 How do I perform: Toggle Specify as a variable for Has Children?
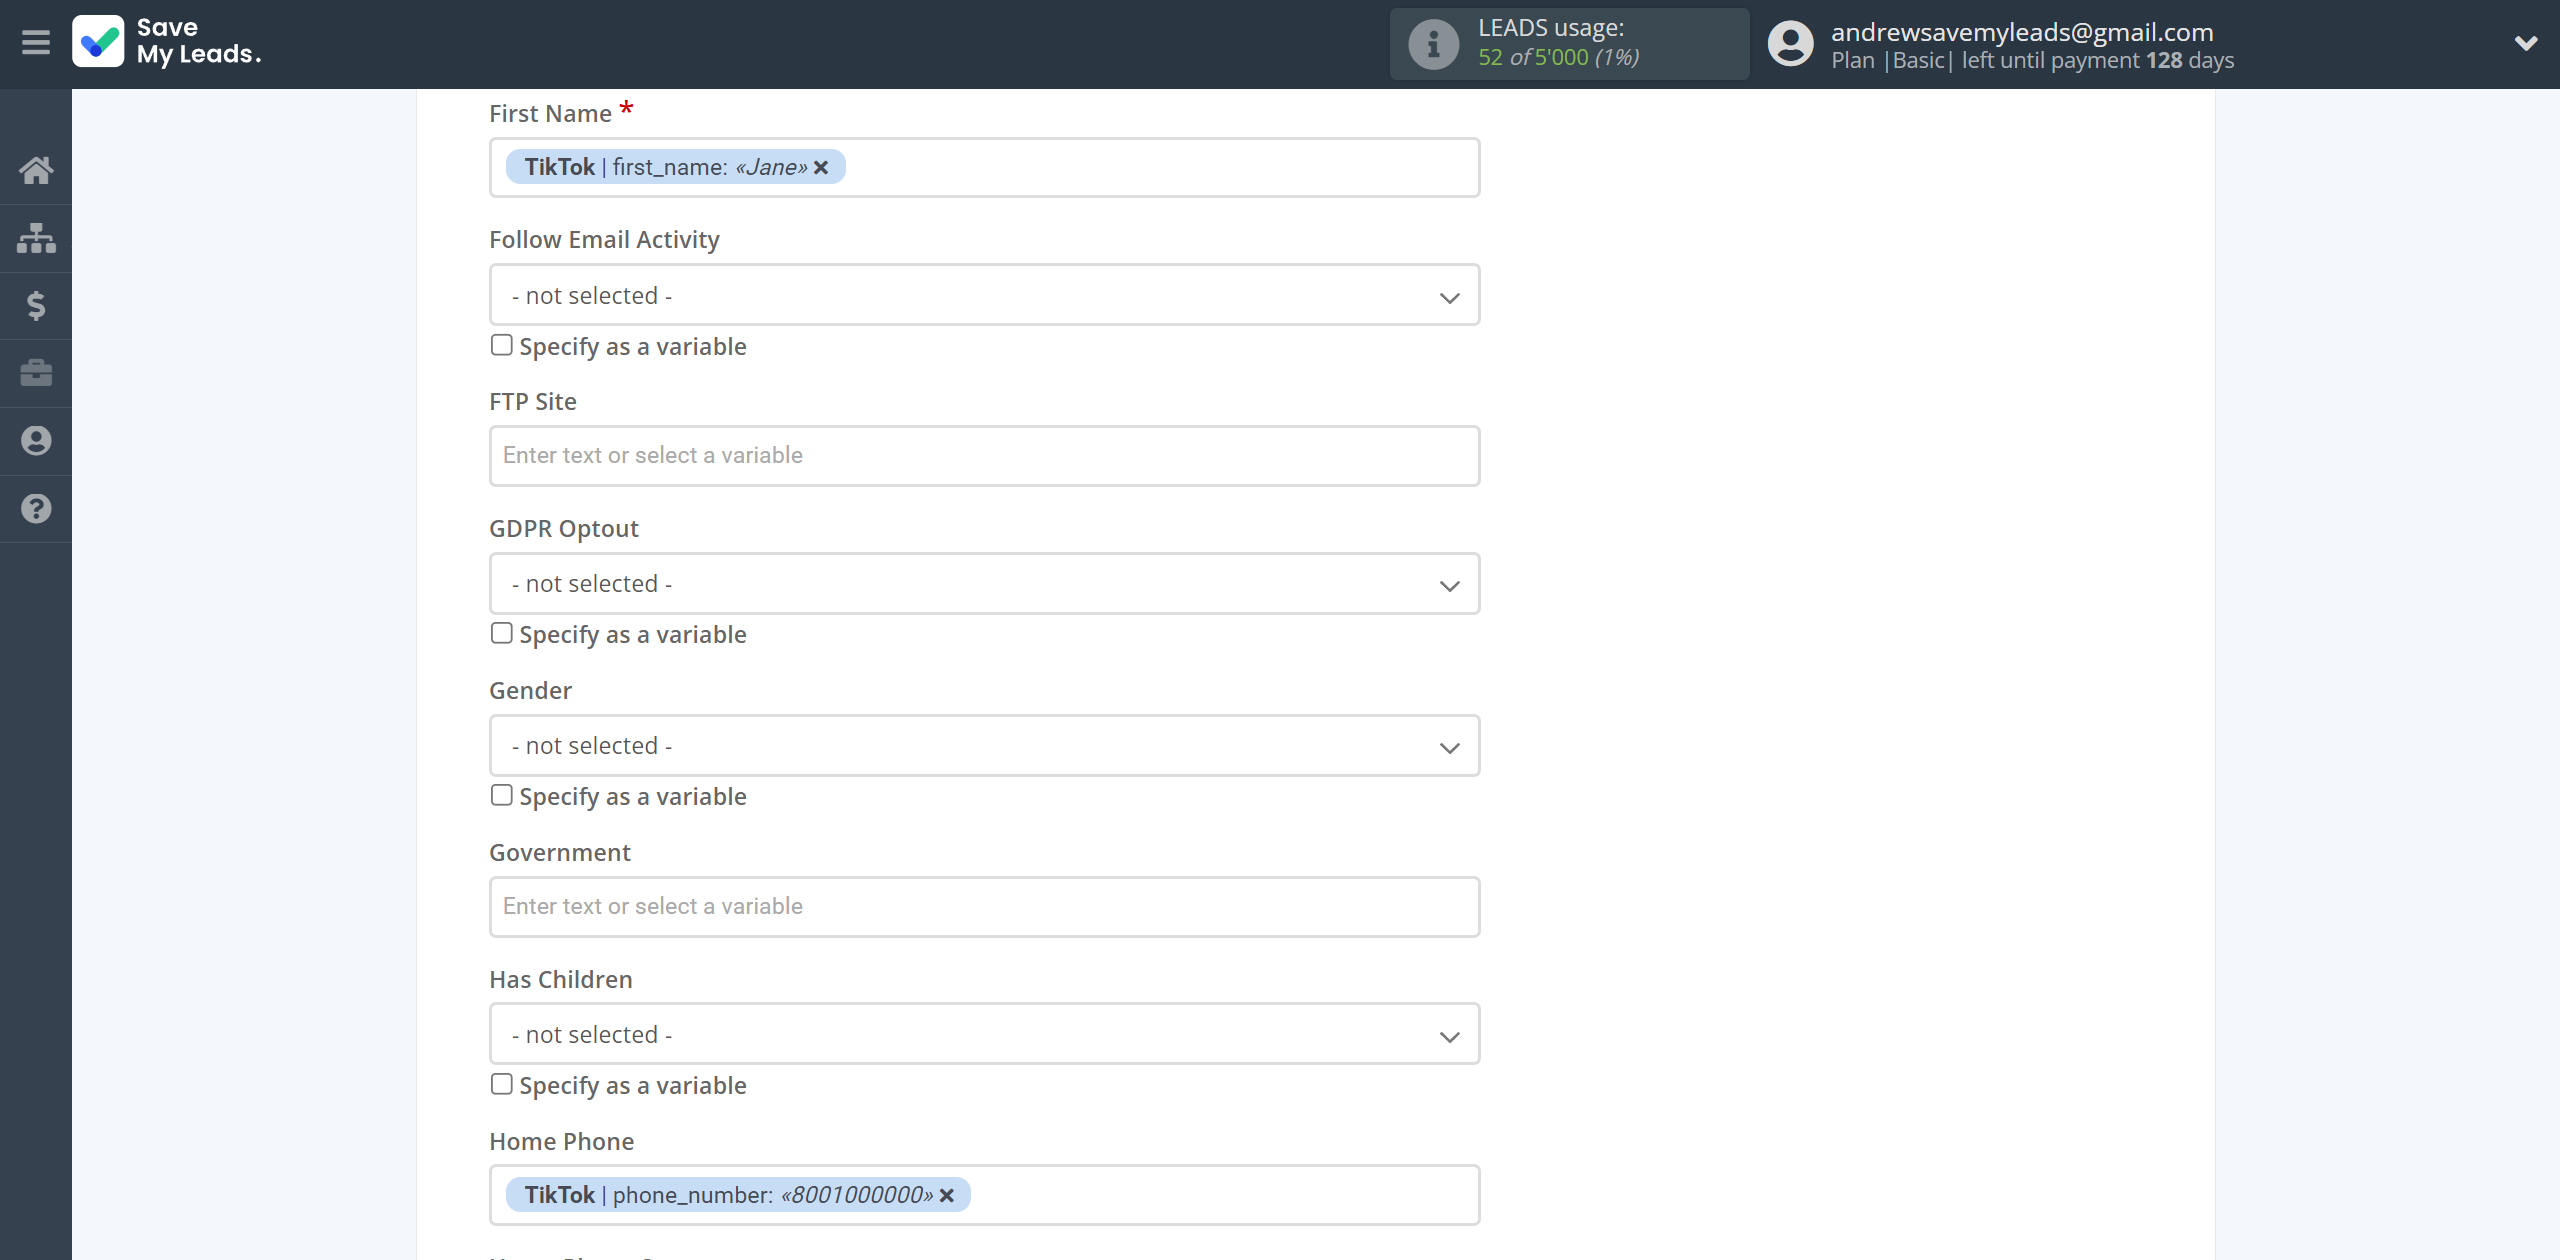pos(501,1085)
